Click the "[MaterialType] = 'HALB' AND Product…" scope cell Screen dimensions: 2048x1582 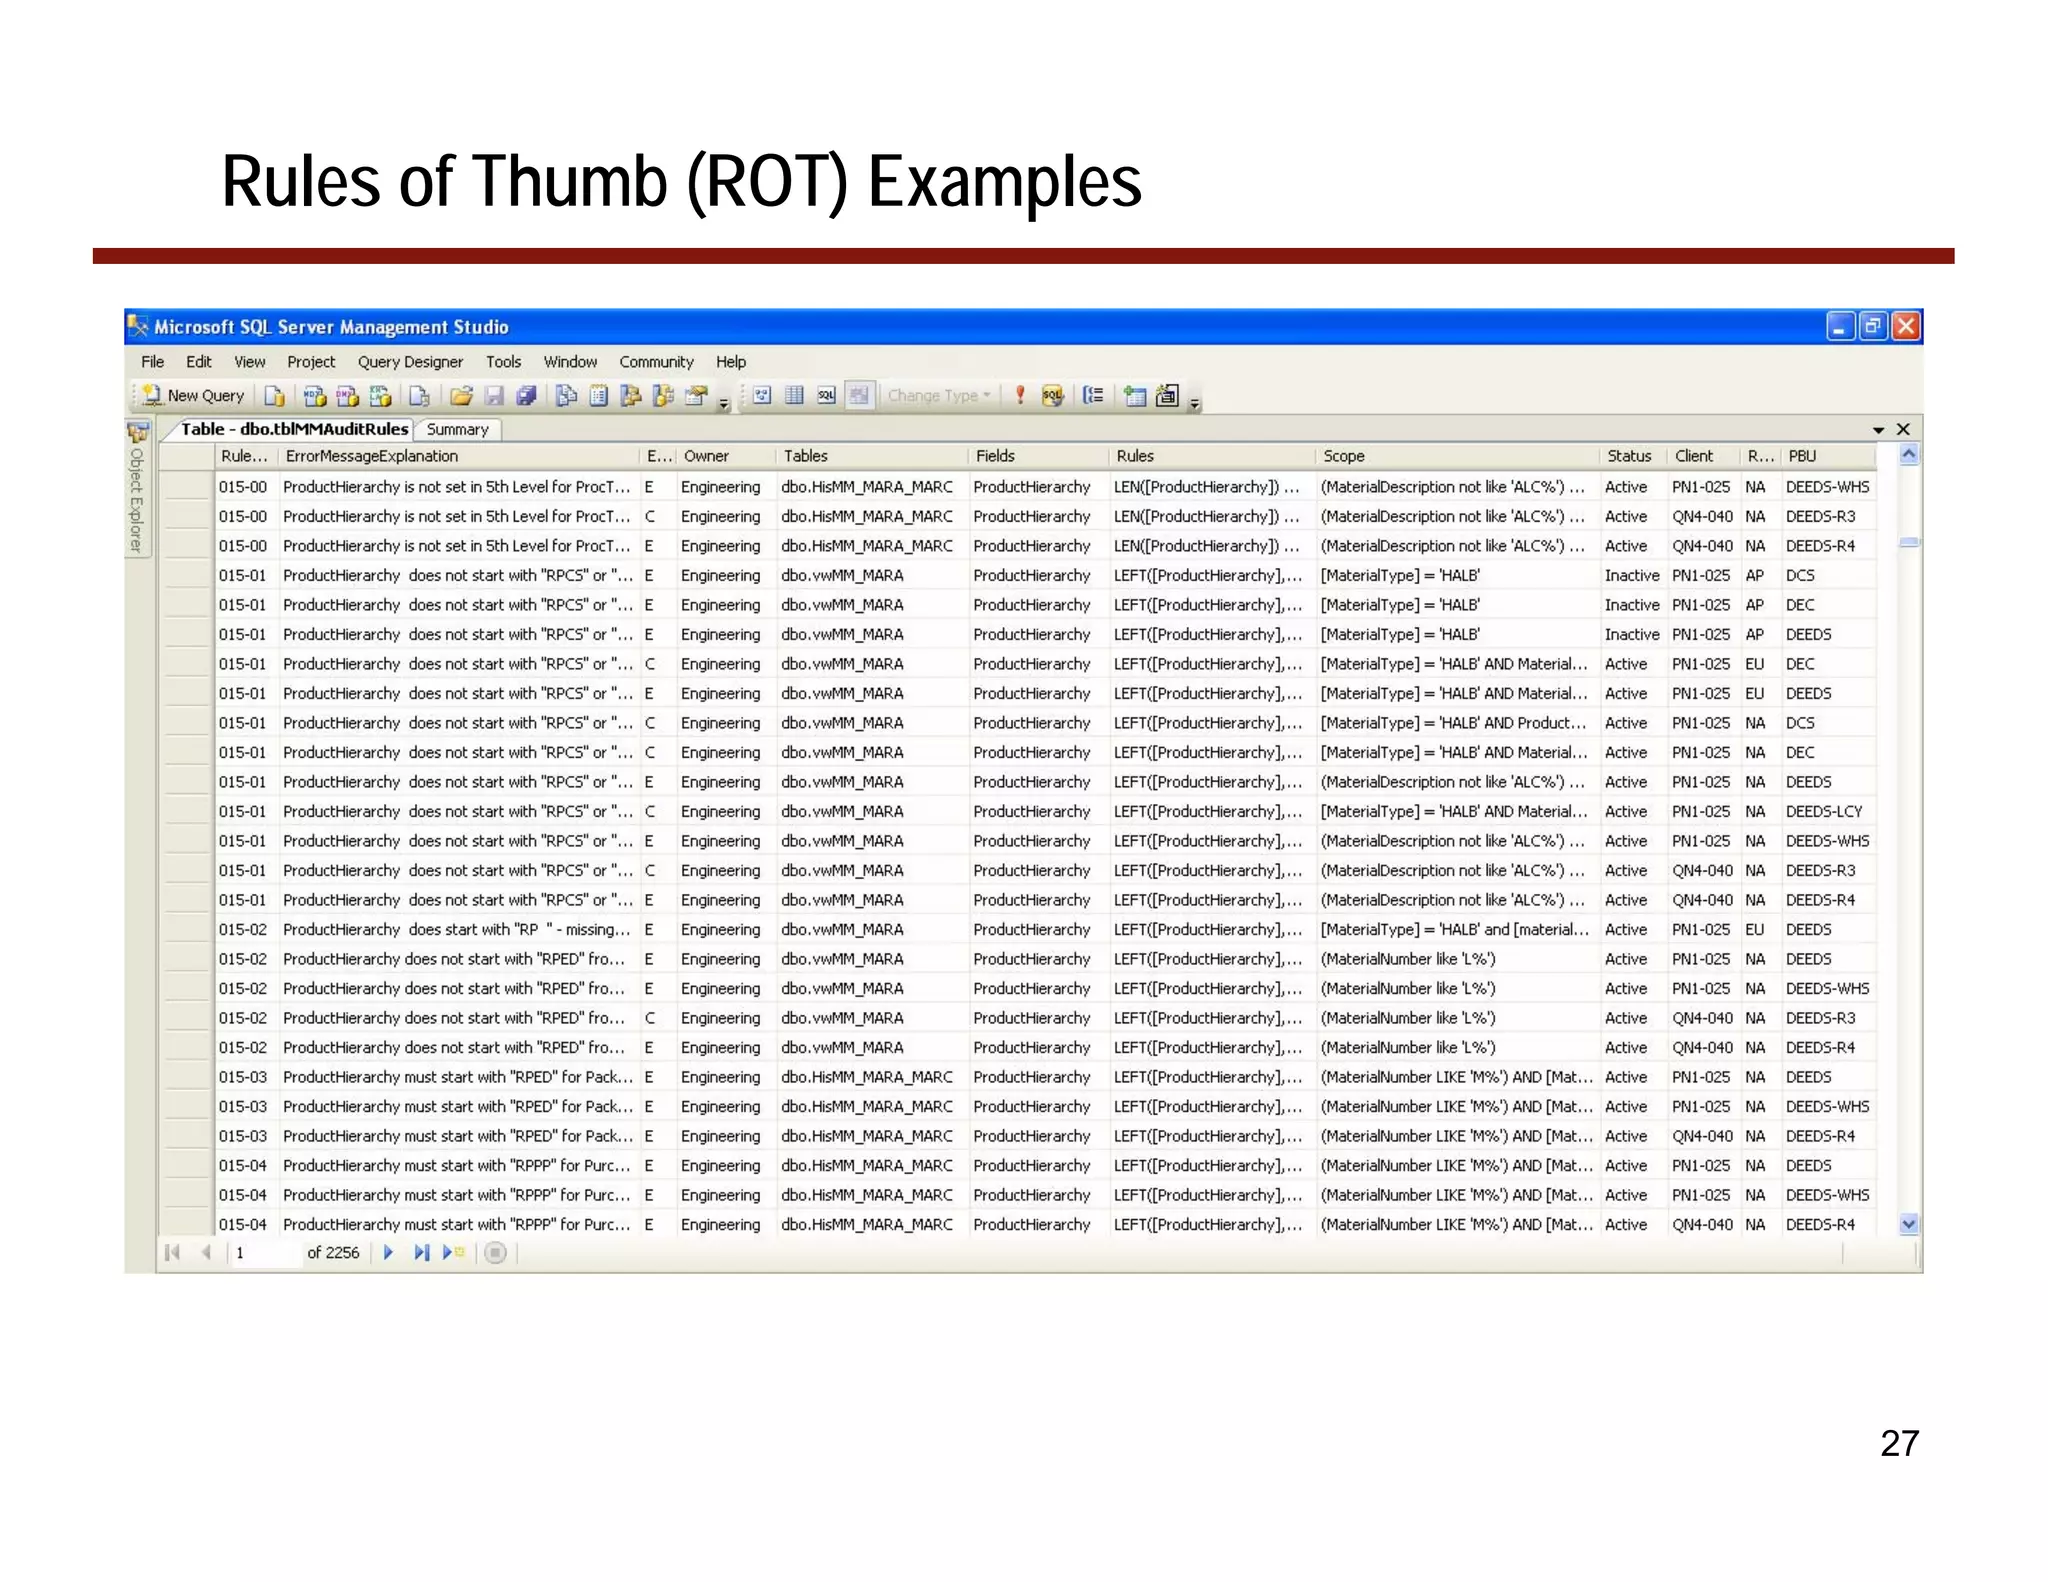tap(1457, 723)
